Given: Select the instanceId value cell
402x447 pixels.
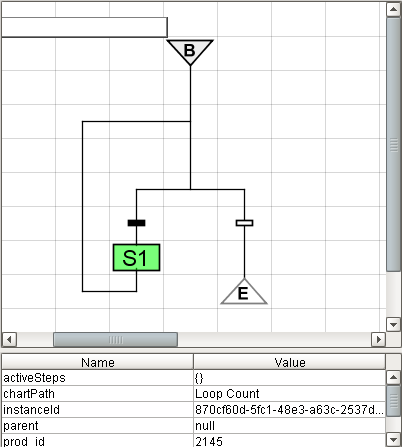Looking at the screenshot, I should 290,410.
